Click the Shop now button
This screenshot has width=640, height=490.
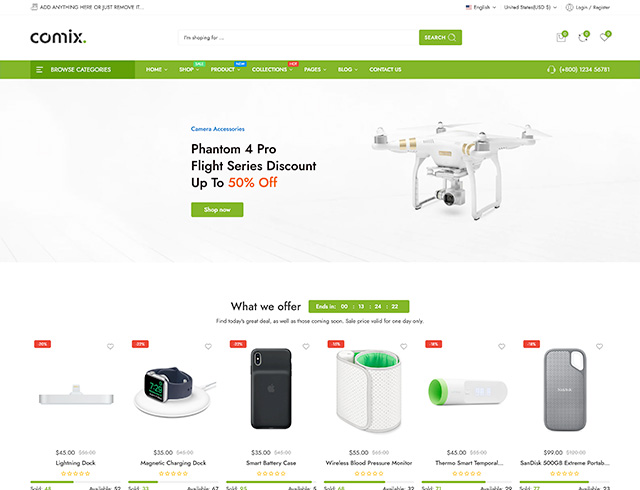tap(217, 209)
